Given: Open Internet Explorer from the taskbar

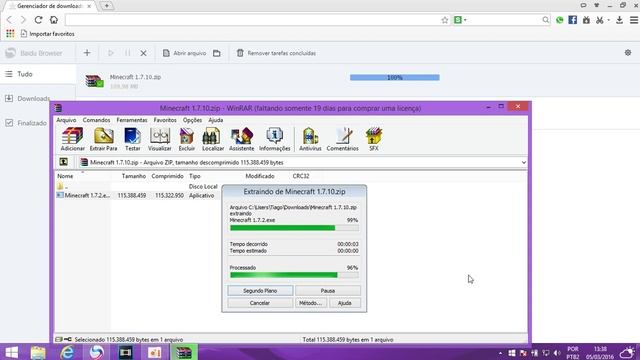Looking at the screenshot, I should click(x=67, y=352).
